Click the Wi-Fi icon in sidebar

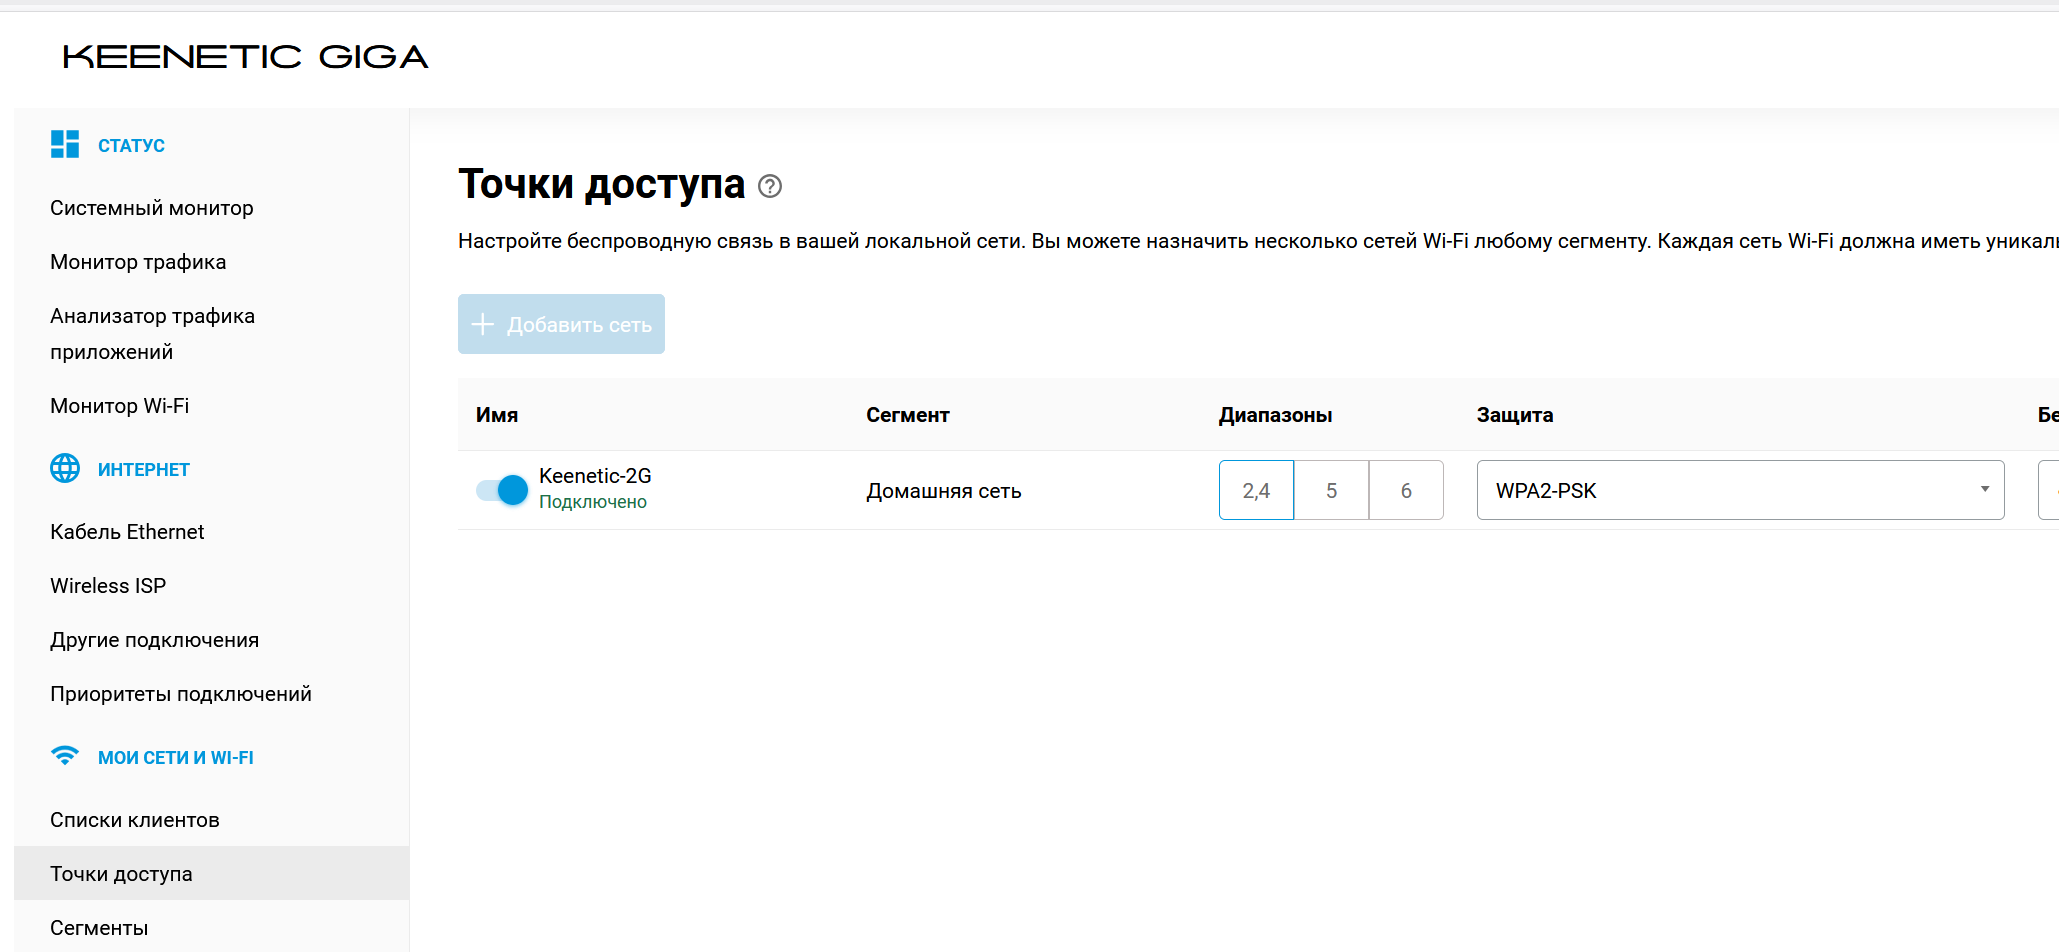(x=65, y=756)
